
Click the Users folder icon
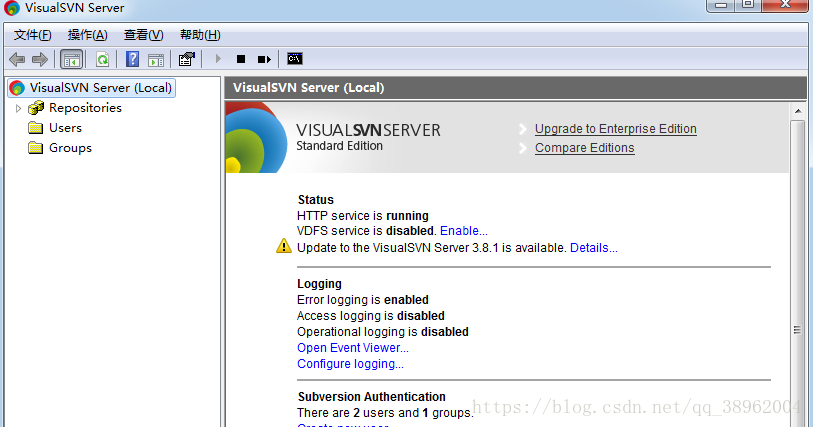(x=35, y=127)
